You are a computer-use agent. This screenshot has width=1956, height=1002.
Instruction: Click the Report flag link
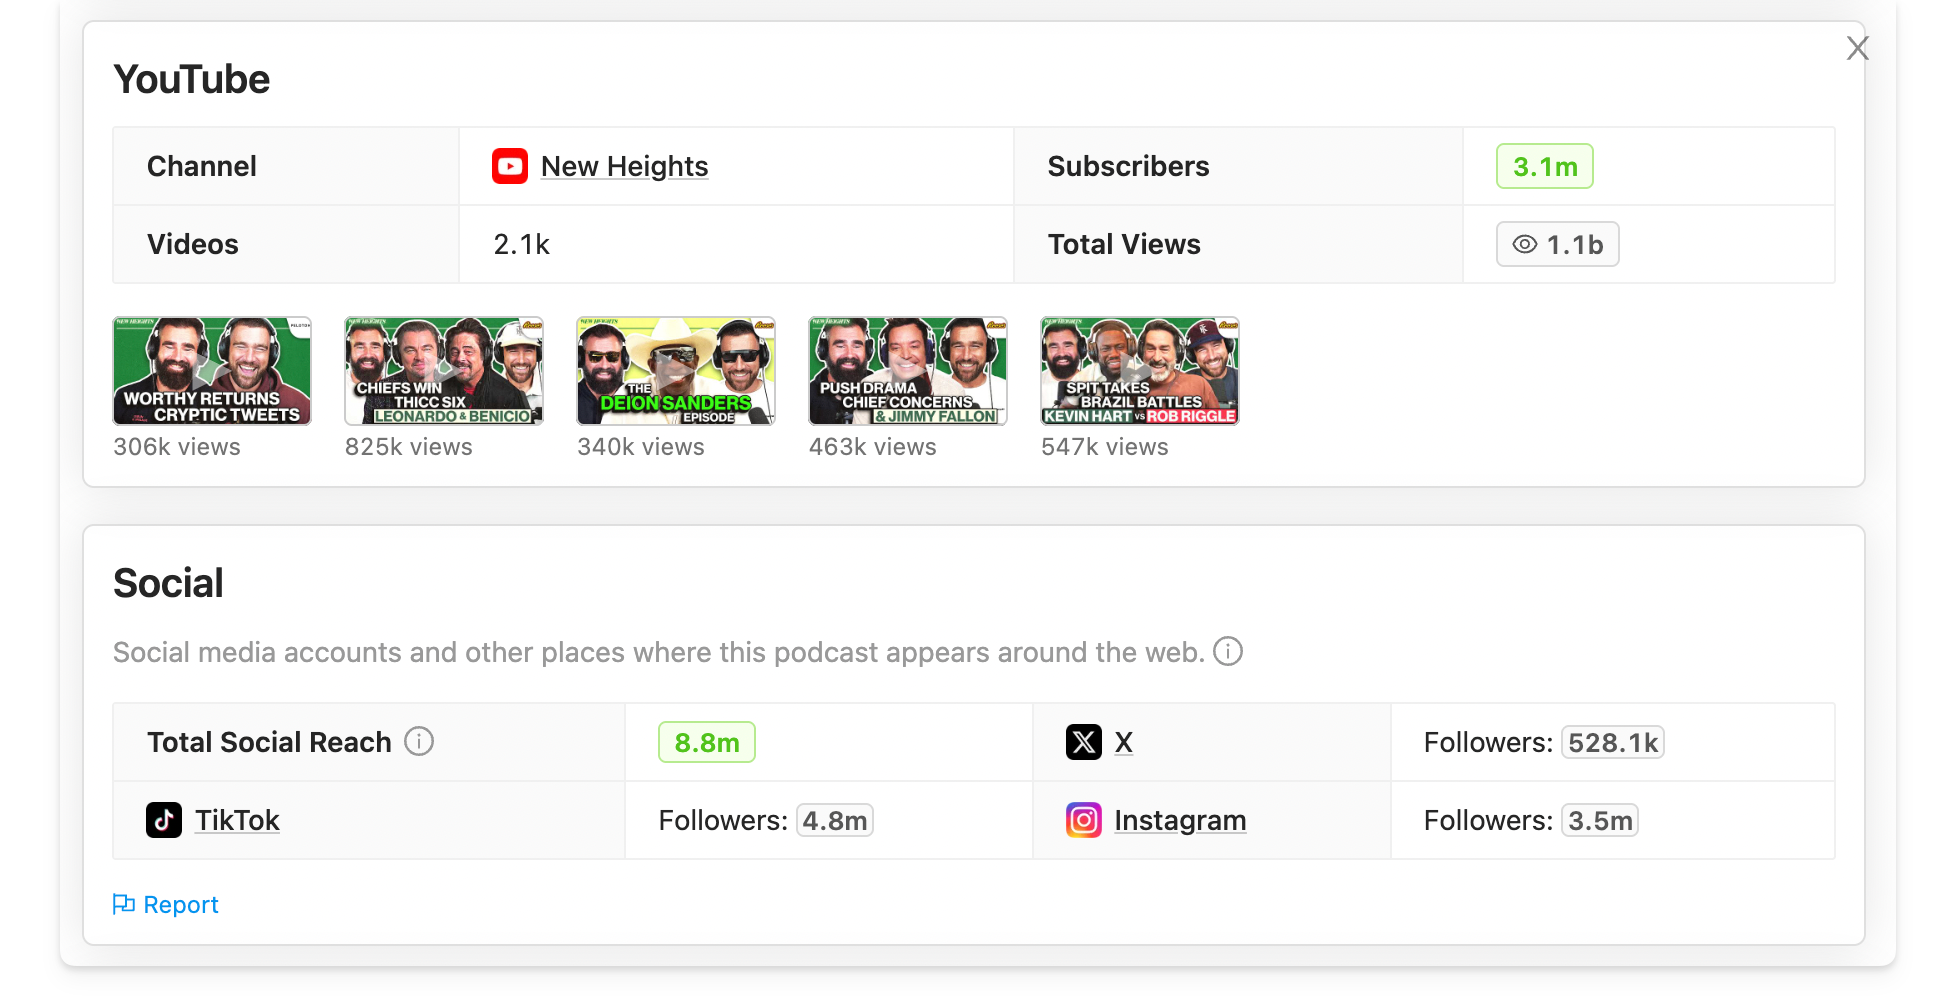(x=166, y=904)
